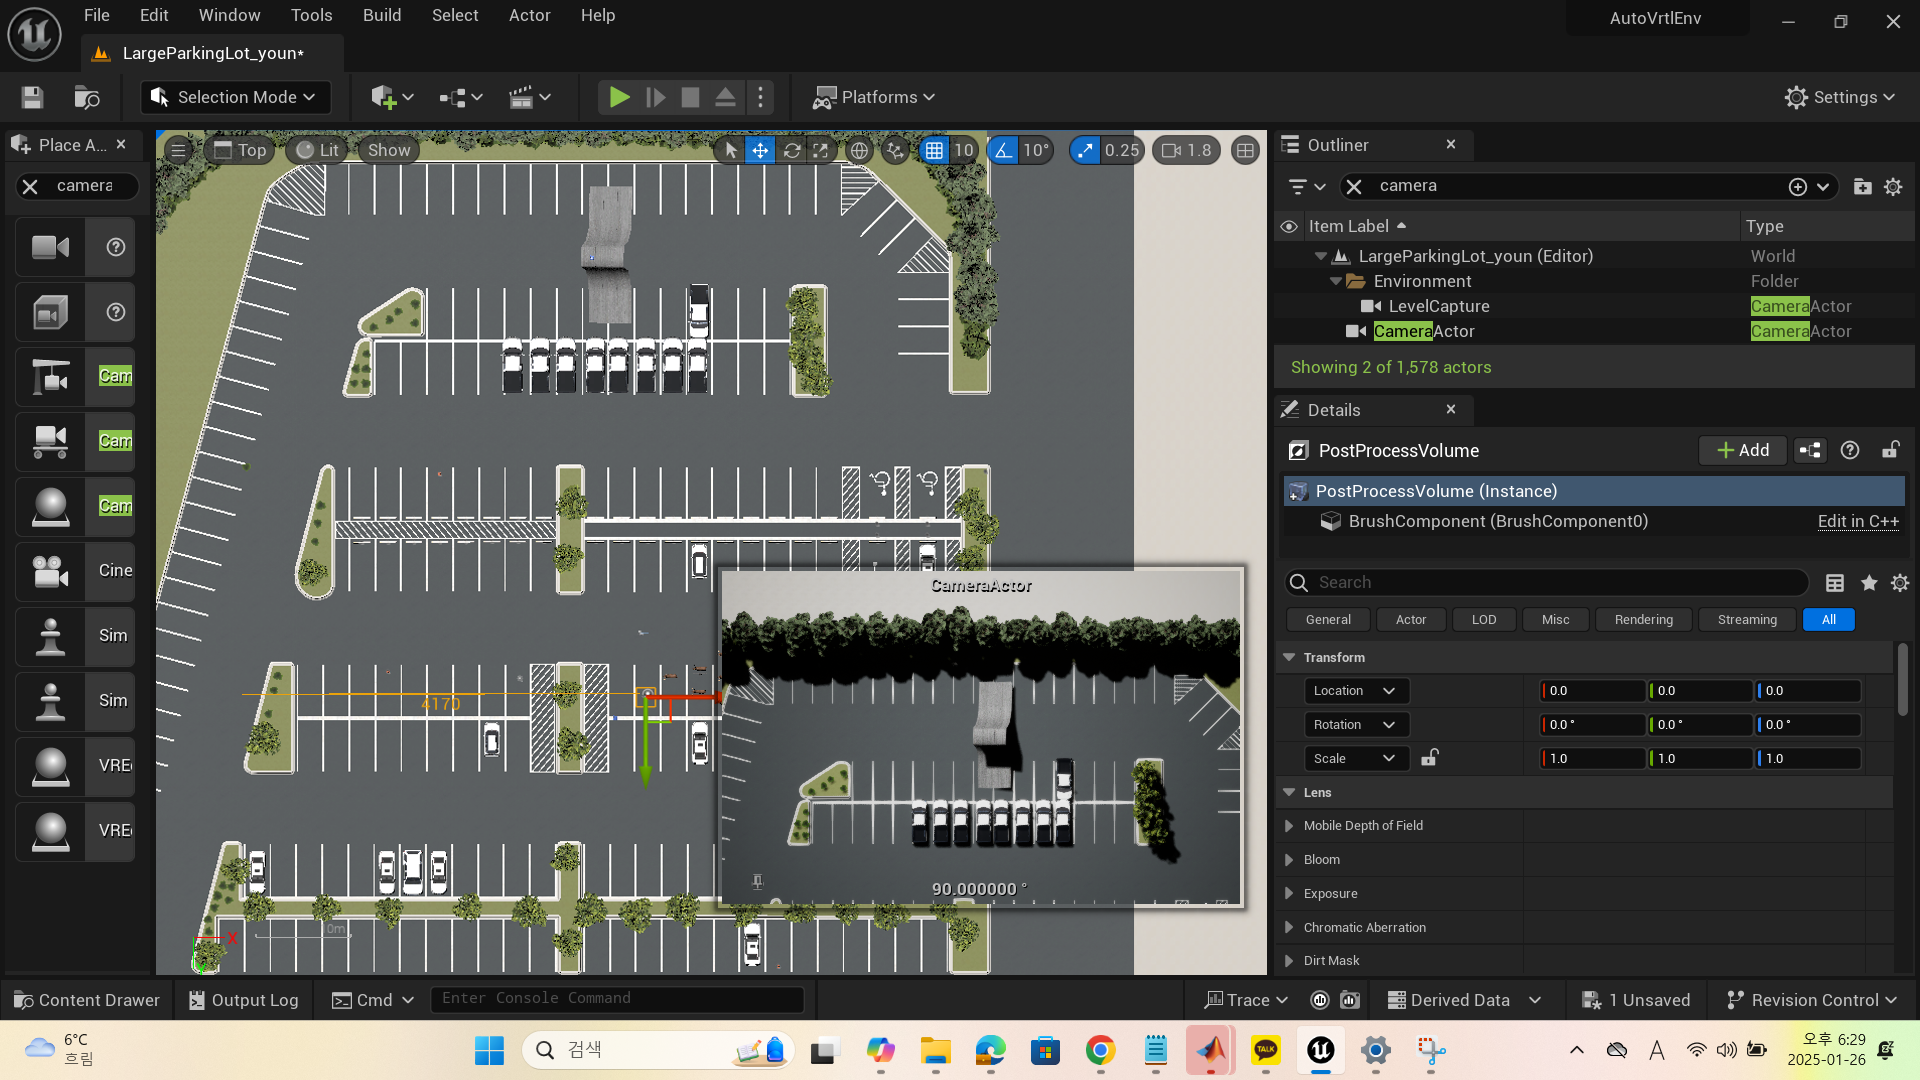Click the Edit in C++ link

point(1857,521)
